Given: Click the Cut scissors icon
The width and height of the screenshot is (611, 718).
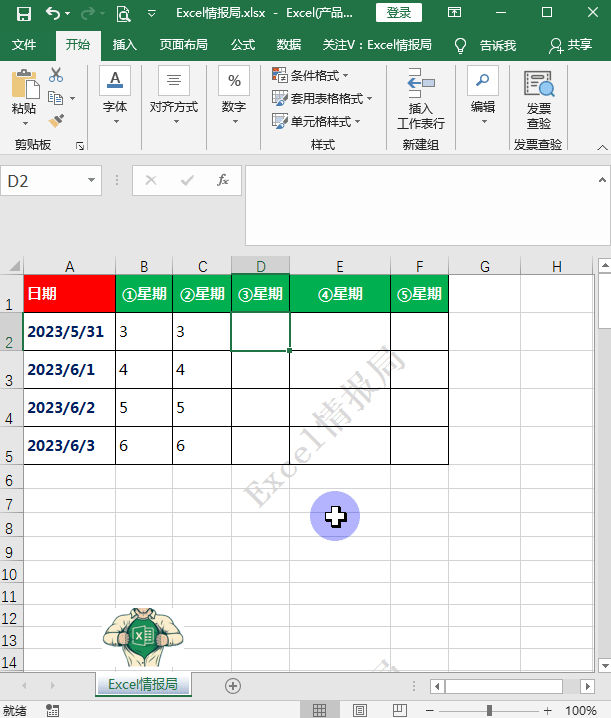Looking at the screenshot, I should click(x=56, y=75).
